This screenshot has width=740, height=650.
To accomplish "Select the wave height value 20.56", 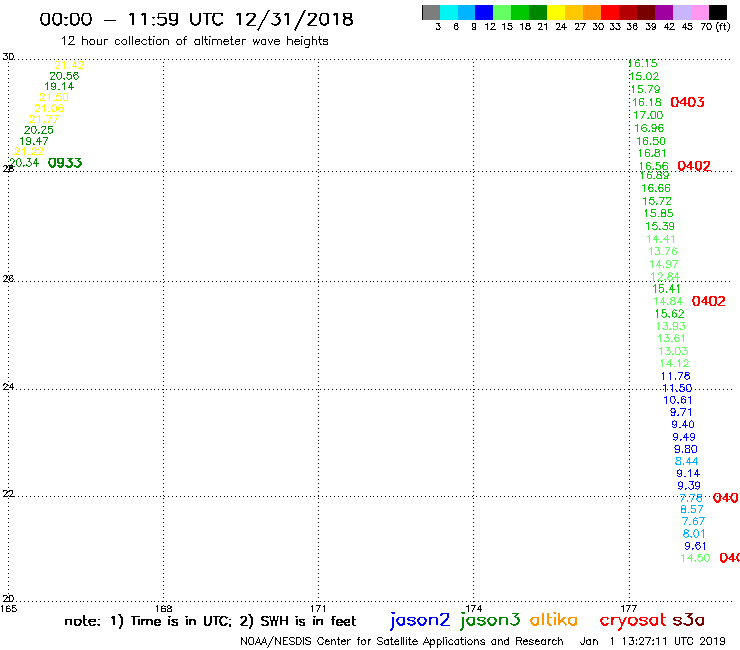I will [x=64, y=76].
